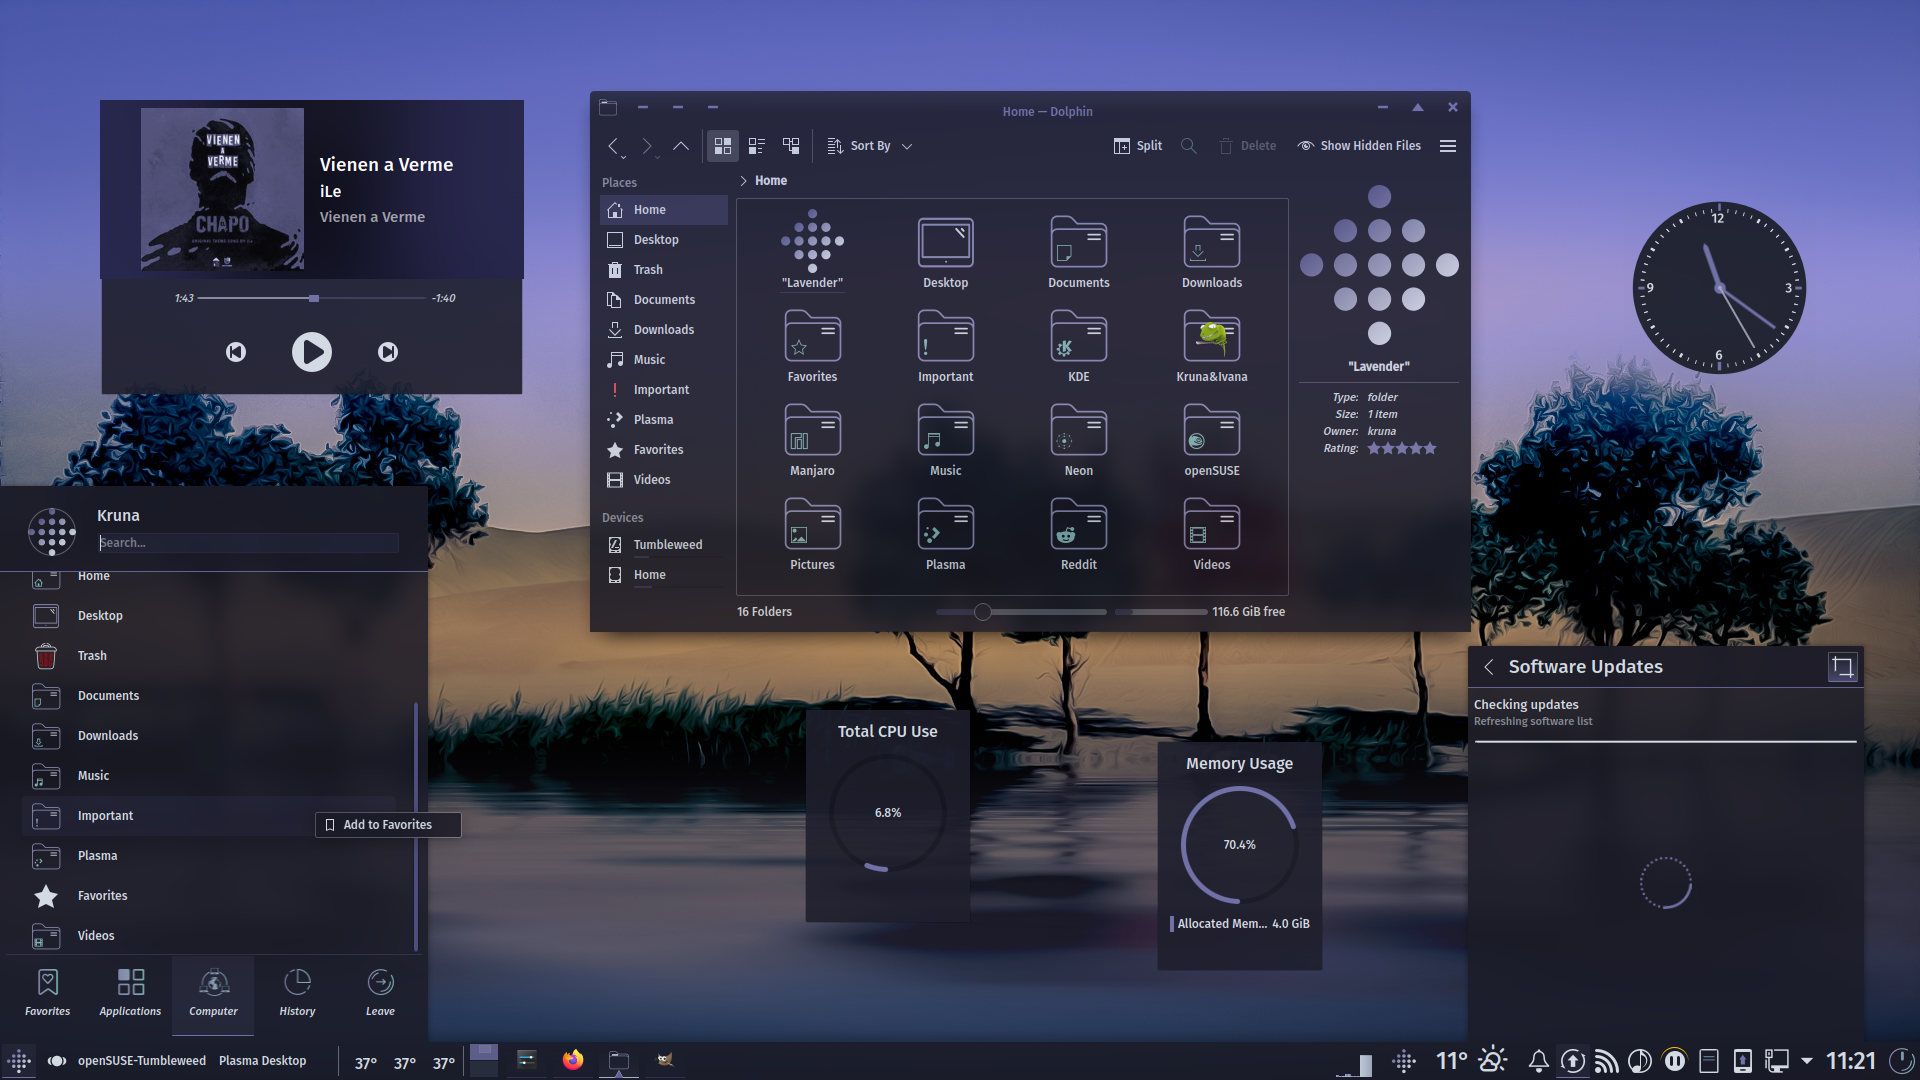1920x1080 pixels.
Task: Select Trash in Dolphin Places panel
Action: click(664, 270)
